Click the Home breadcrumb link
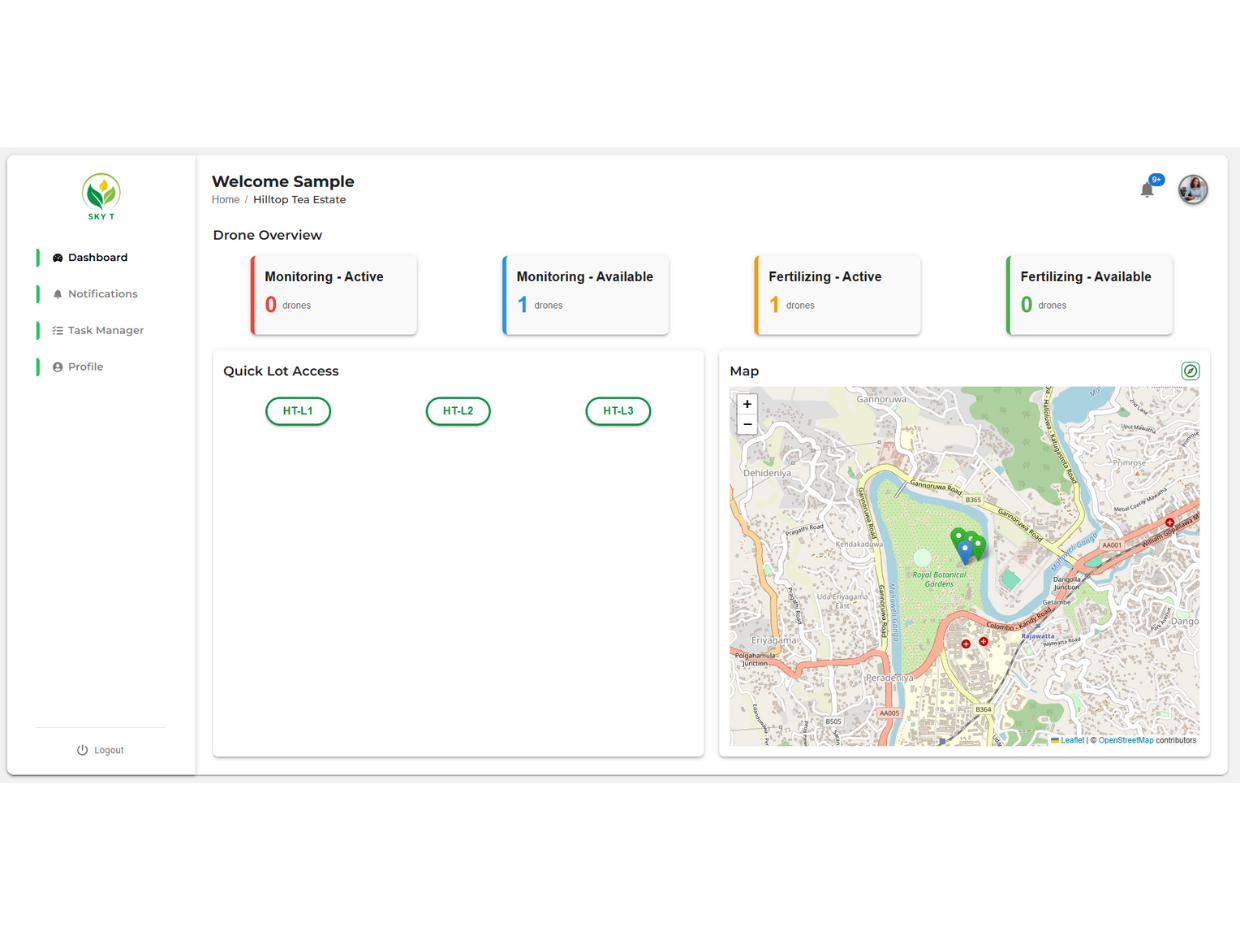 226,200
